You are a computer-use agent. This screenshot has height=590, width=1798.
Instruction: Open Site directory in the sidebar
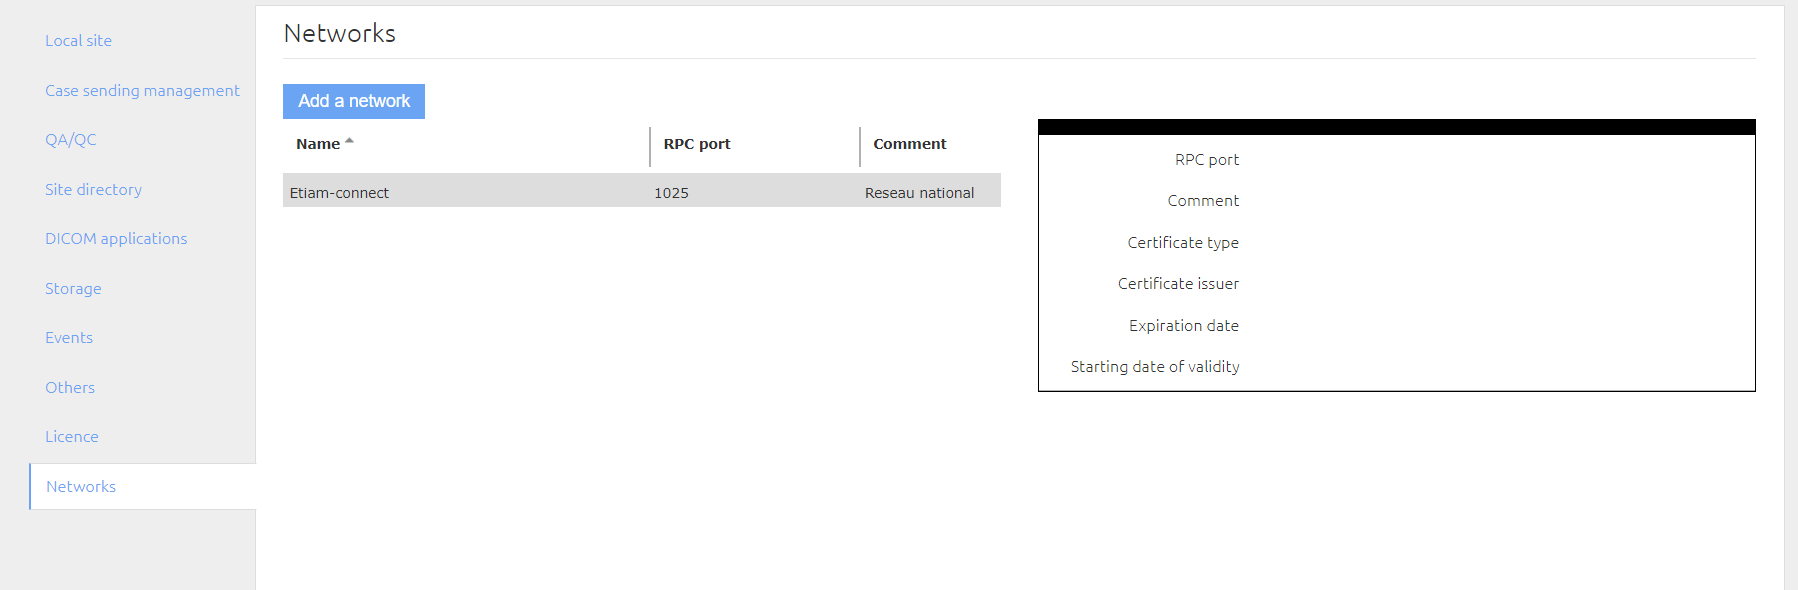click(93, 190)
